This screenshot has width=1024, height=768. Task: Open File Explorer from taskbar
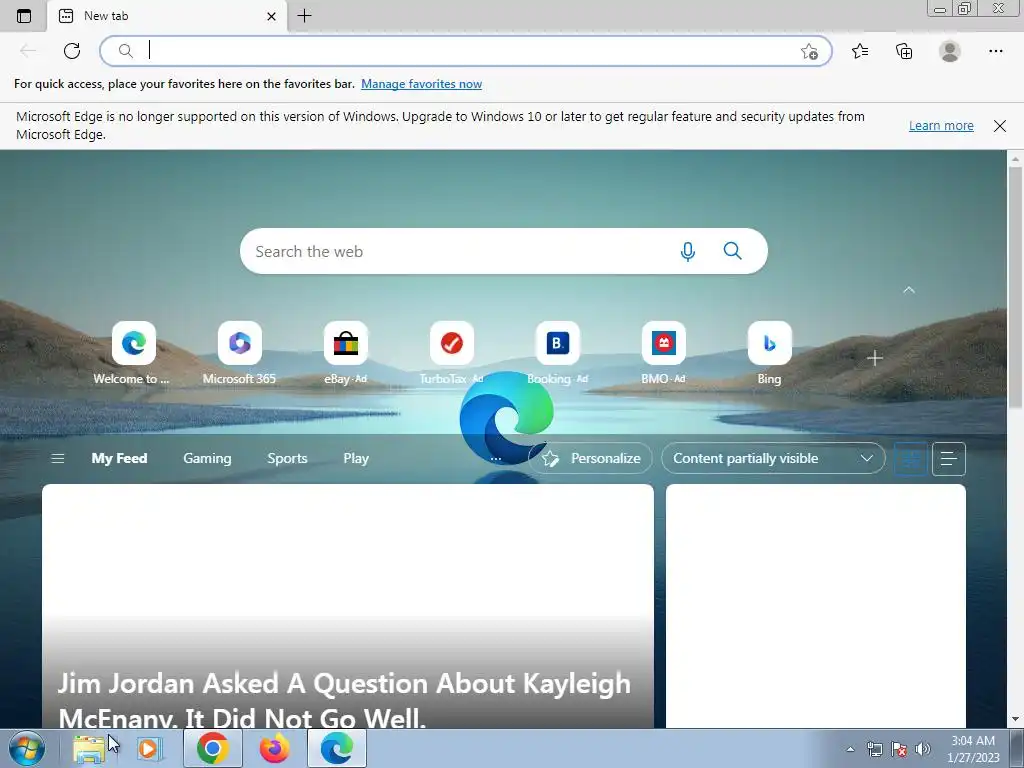point(89,748)
